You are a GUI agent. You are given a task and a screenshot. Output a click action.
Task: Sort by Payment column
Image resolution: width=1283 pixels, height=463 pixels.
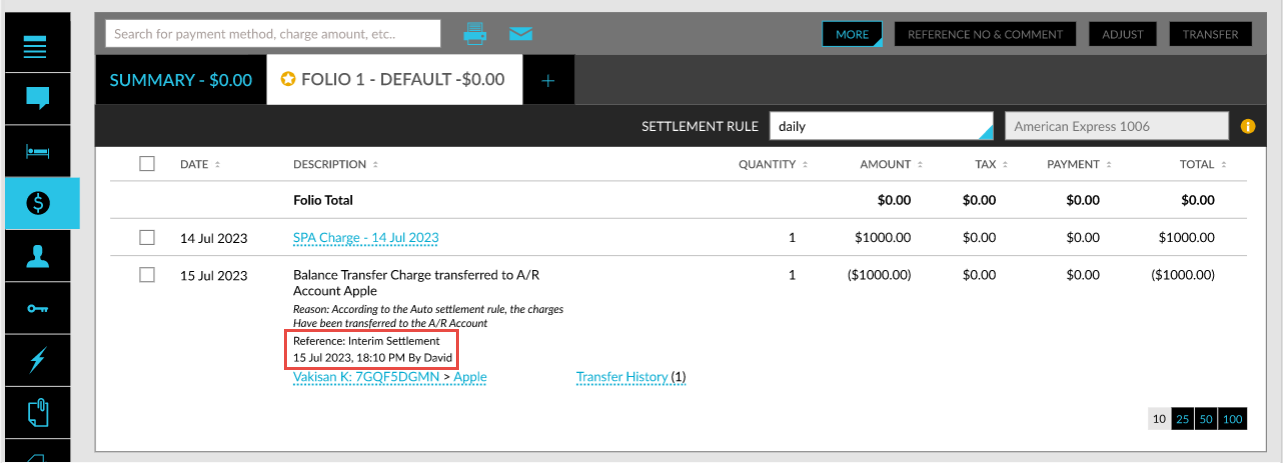(x=1079, y=164)
